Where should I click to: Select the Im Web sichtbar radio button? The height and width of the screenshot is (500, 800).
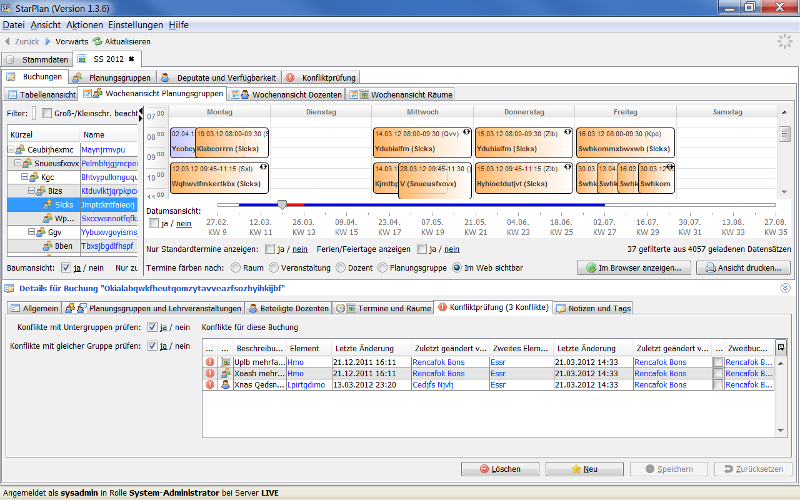pos(457,267)
